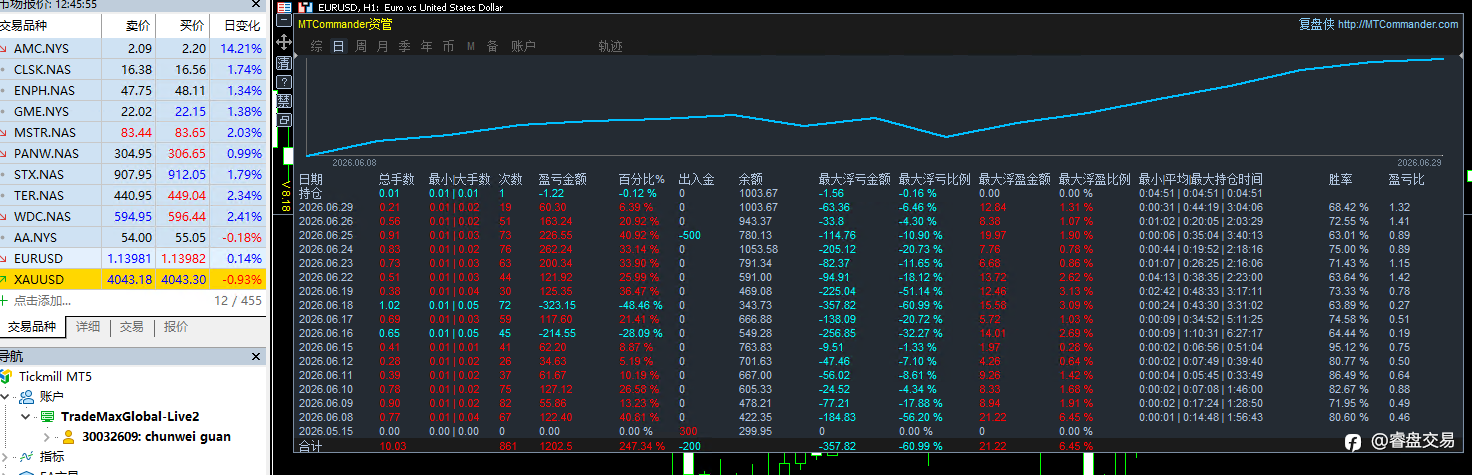The image size is (1472, 475).
Task: Click the 账户 accounts people icon
Action: click(x=26, y=396)
